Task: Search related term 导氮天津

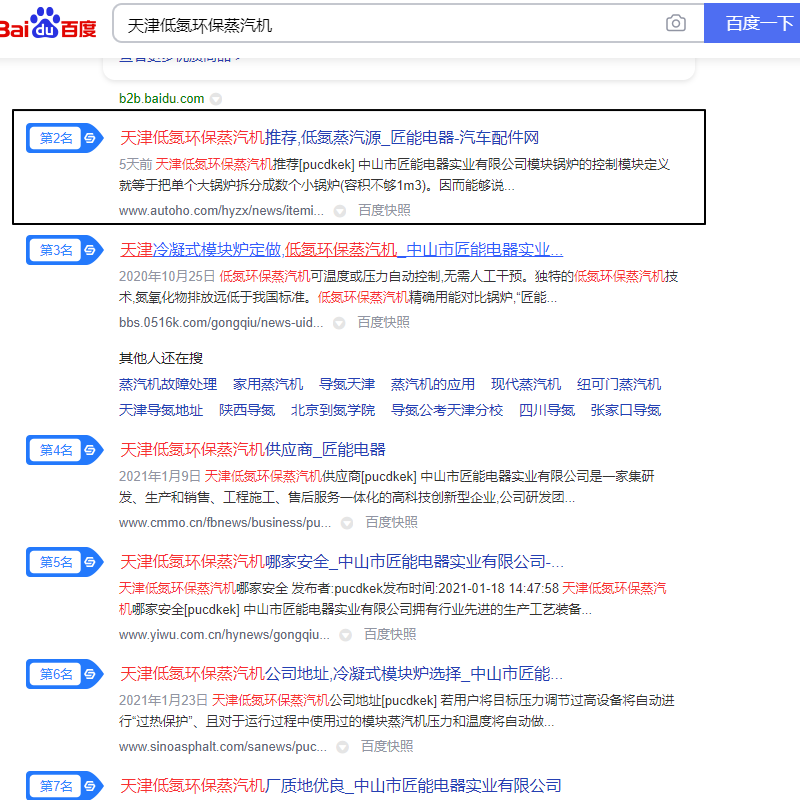Action: coord(347,384)
